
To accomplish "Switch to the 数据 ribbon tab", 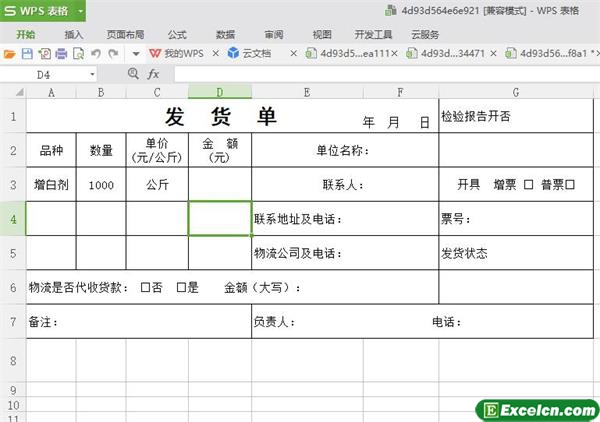I will point(225,35).
